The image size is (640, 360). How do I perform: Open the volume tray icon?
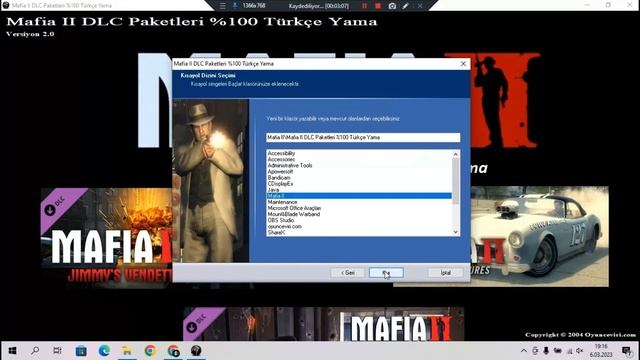pyautogui.click(x=580, y=351)
